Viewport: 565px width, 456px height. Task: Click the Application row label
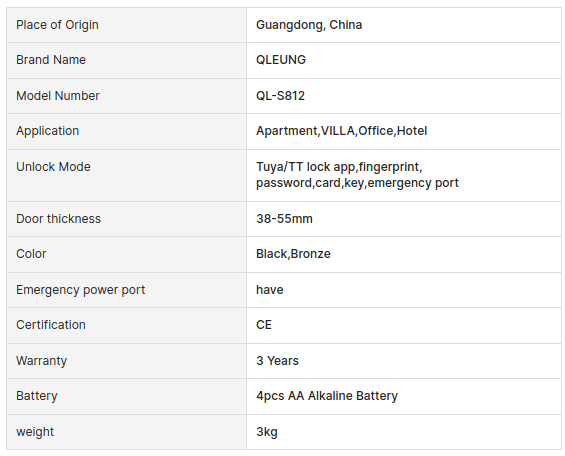click(48, 131)
